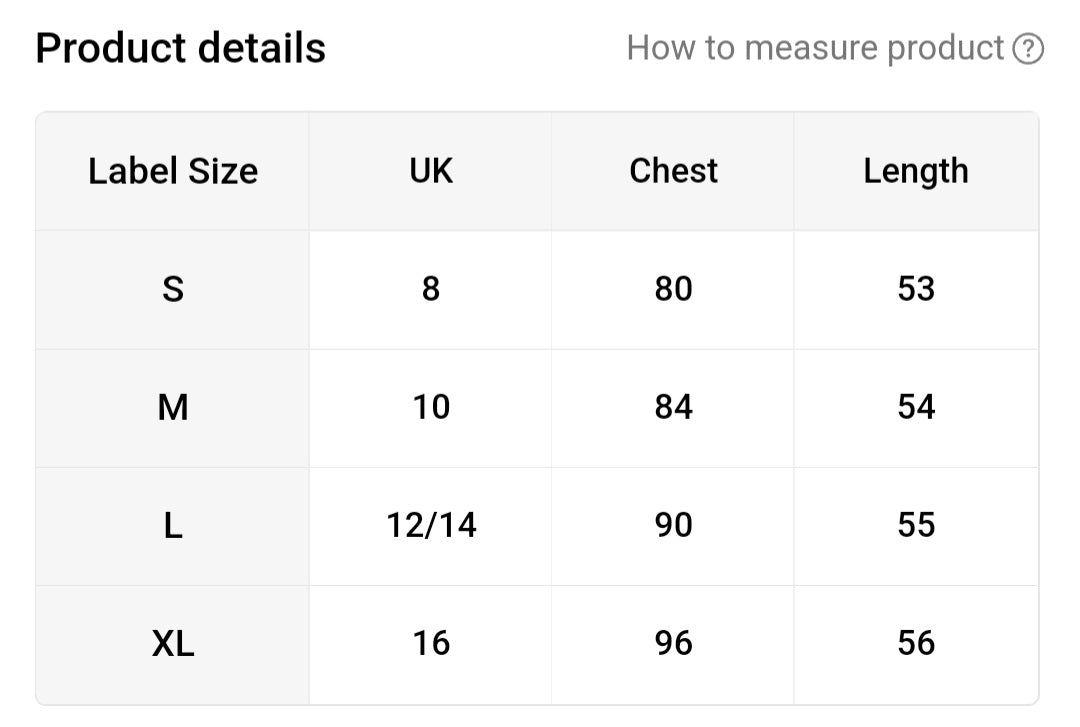Click the length value 53 cell
Screen dimensions: 1080x727
coord(916,289)
